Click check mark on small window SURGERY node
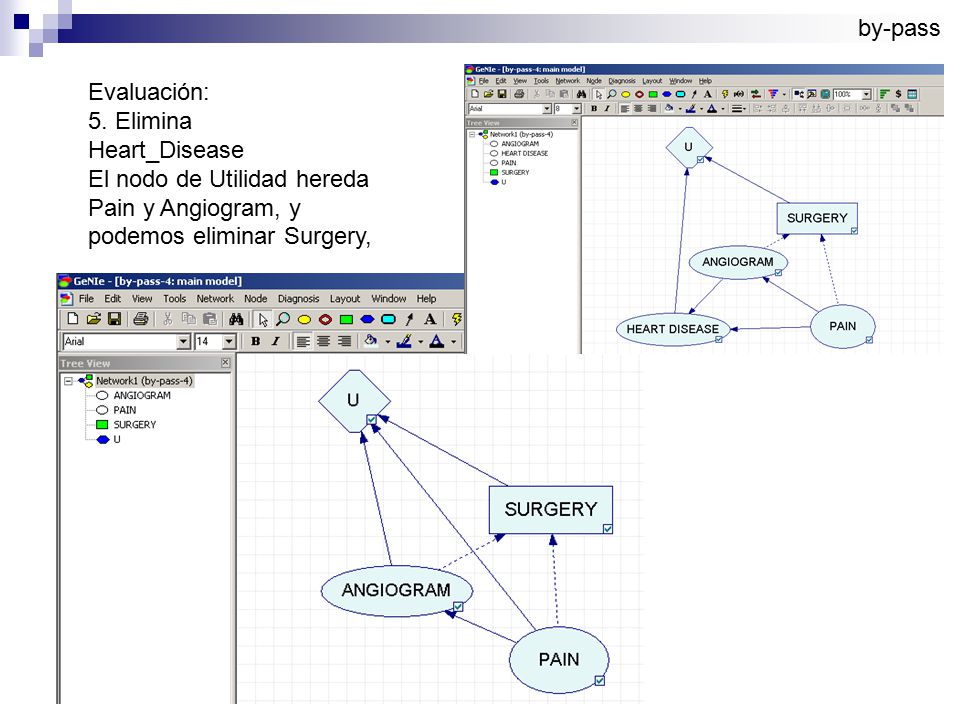The width and height of the screenshot is (960, 720). point(854,231)
